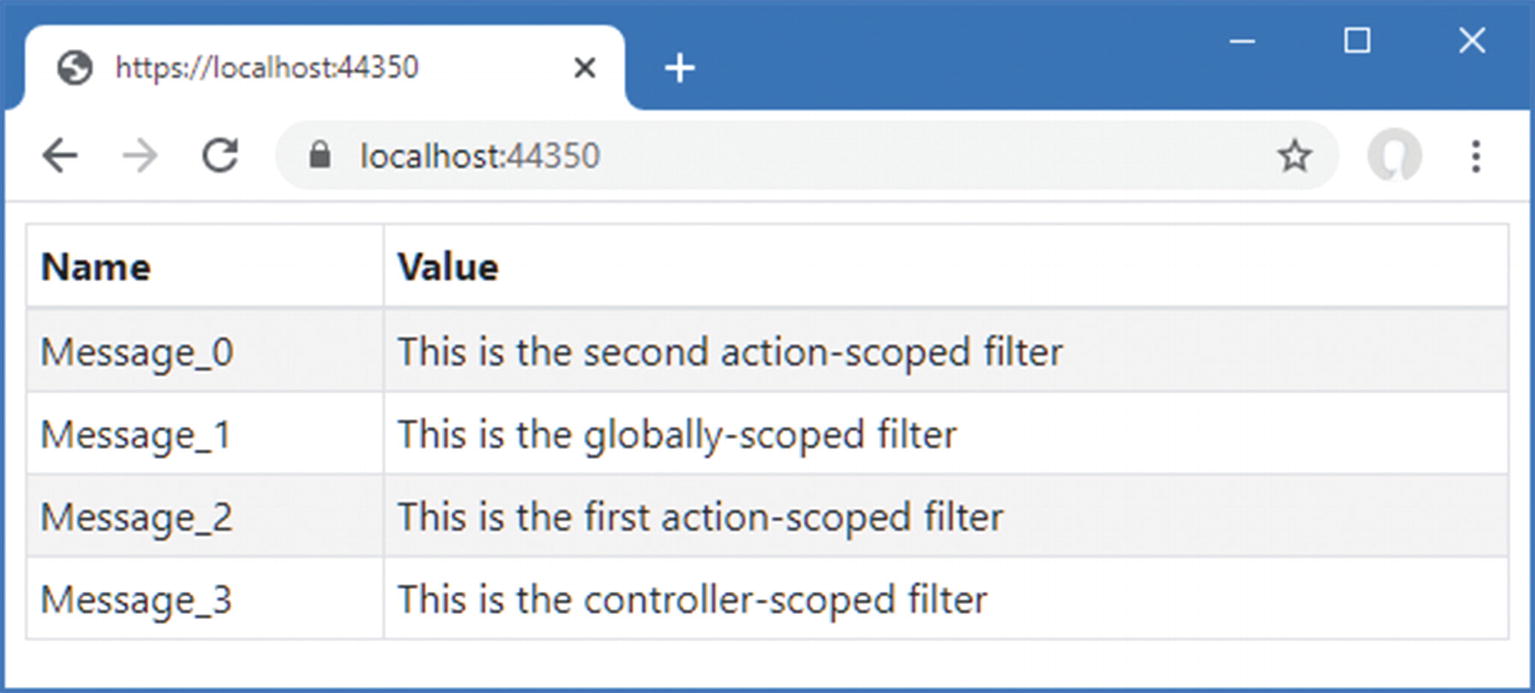Click the Message_3 cell
1535x693 pixels.
(136, 600)
